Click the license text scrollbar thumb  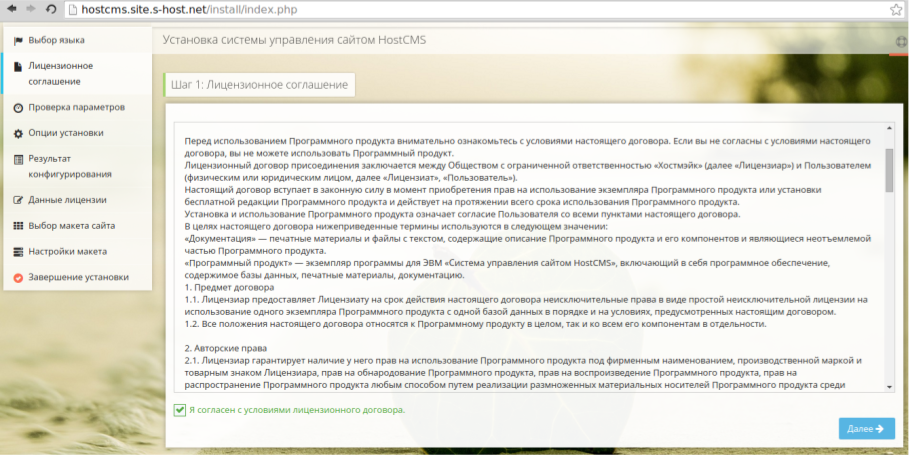(889, 170)
